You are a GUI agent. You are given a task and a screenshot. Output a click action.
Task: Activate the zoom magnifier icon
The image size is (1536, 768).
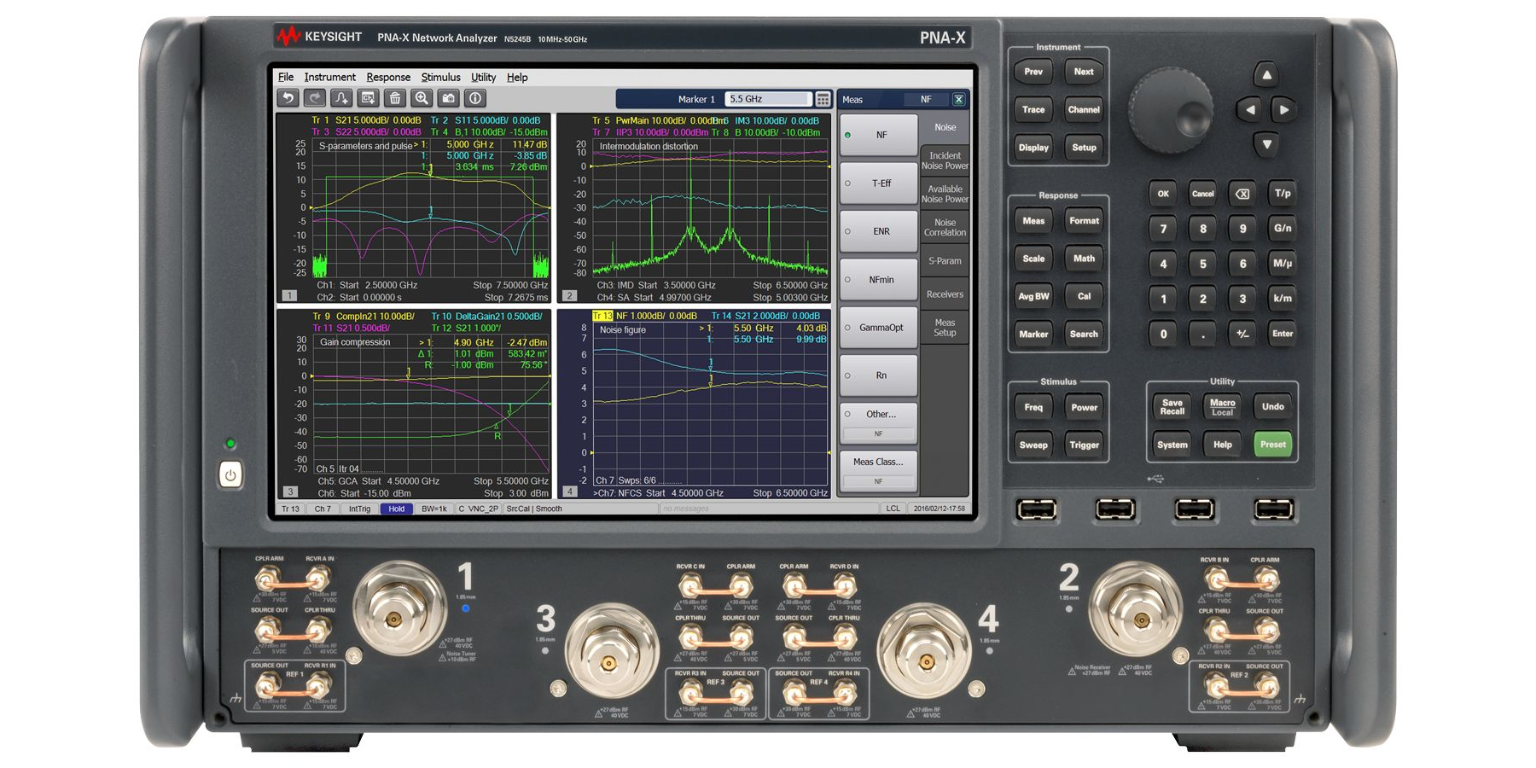pos(421,98)
